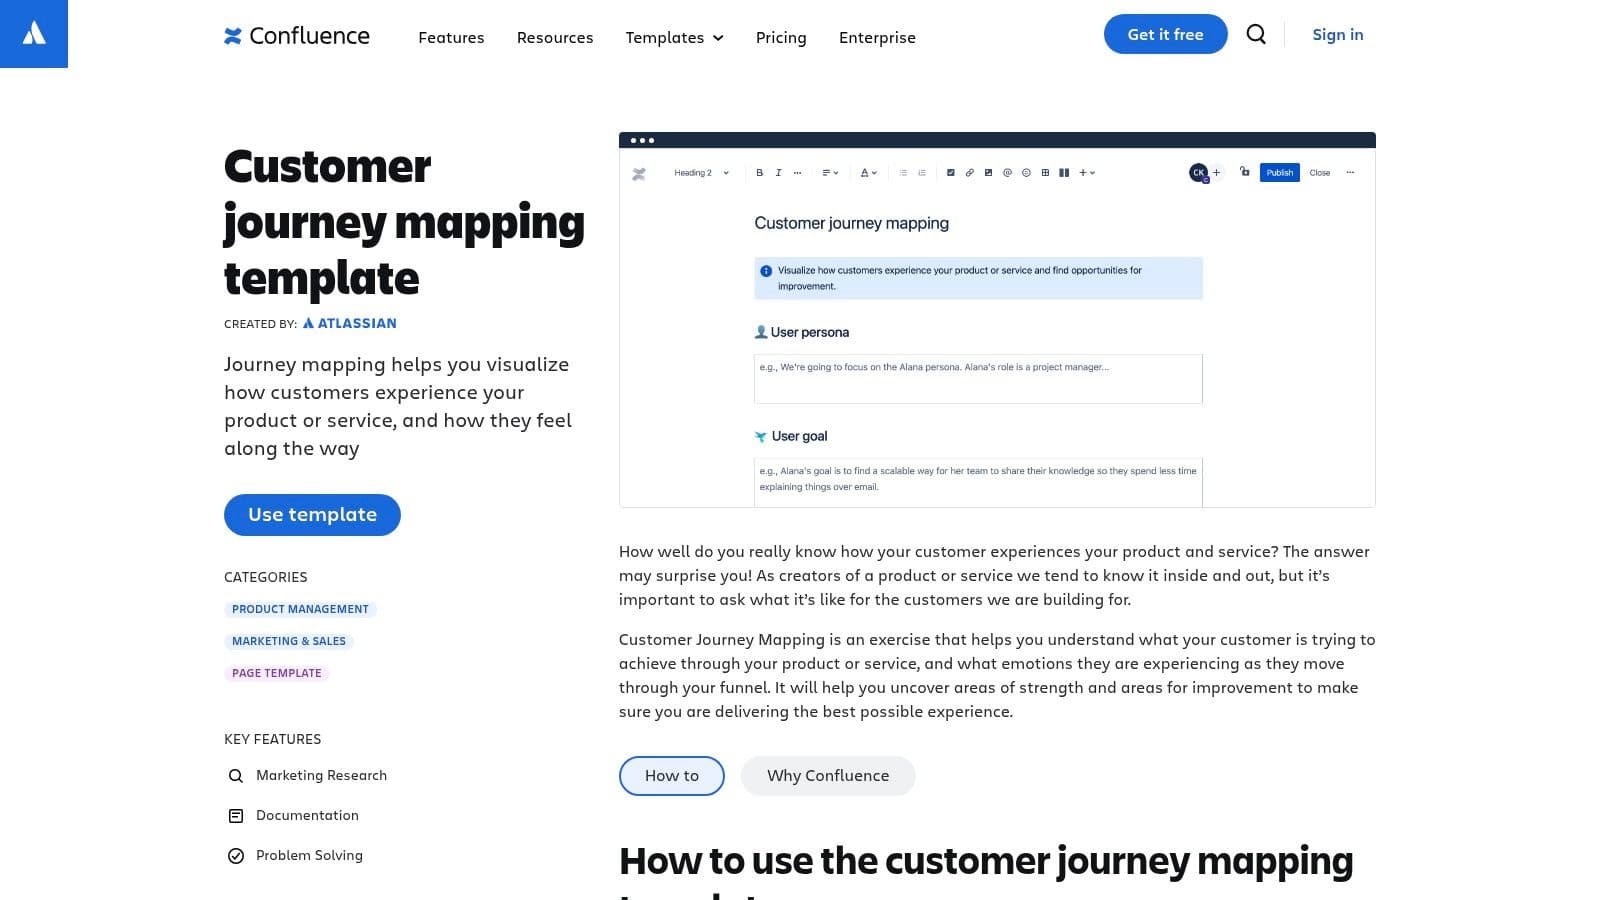Screen dimensions: 1600x900
Task: Click the @ mention icon in editor toolbar
Action: click(1007, 173)
